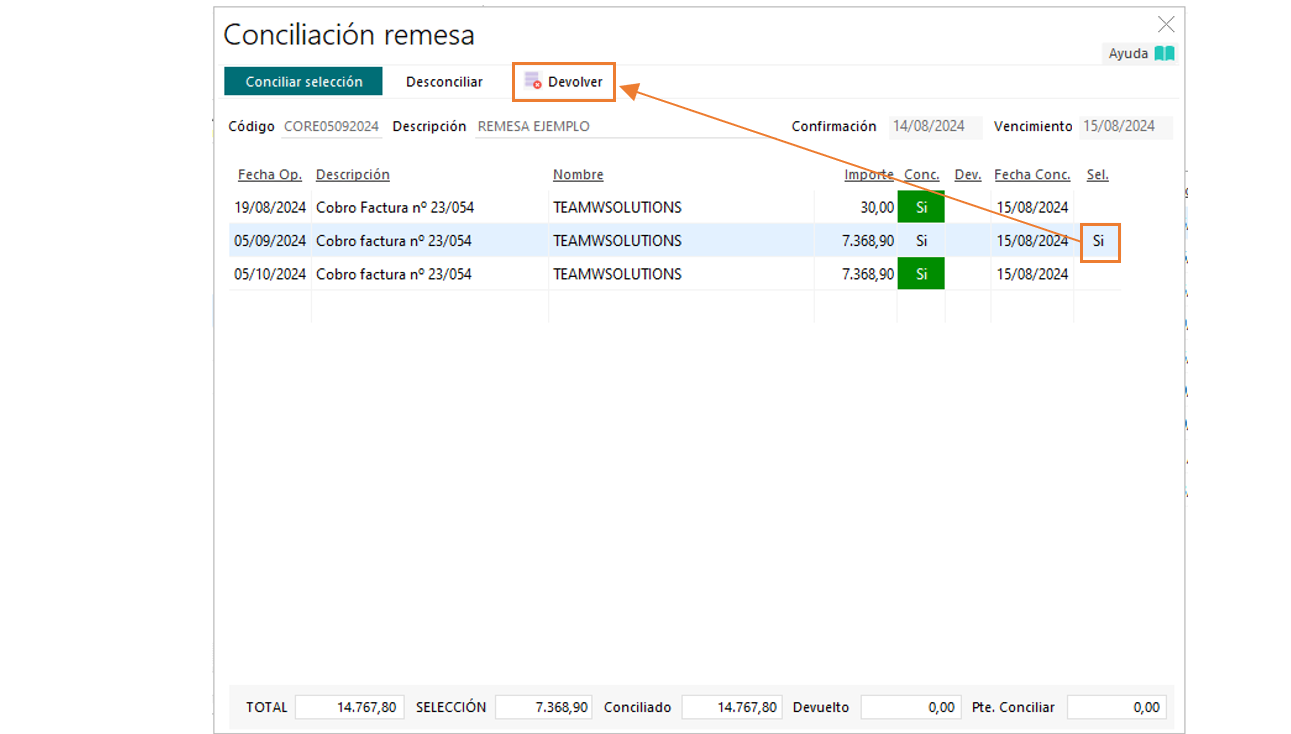
Task: Click the Desconciliar button
Action: point(444,82)
